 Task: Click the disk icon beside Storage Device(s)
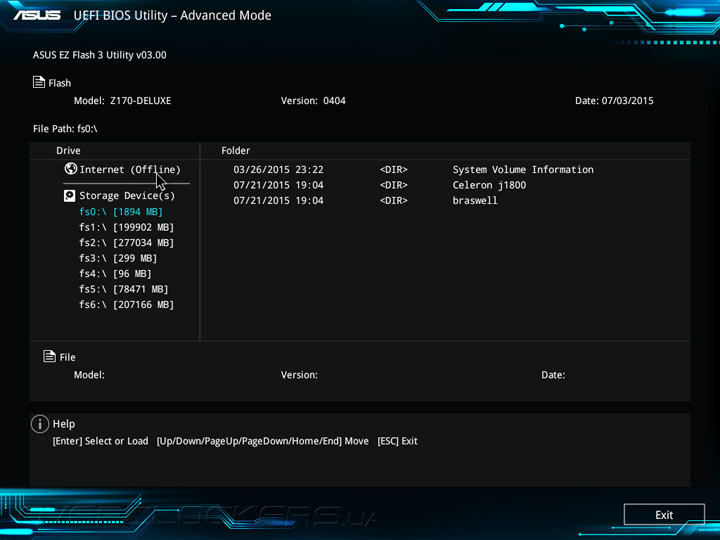pos(69,196)
